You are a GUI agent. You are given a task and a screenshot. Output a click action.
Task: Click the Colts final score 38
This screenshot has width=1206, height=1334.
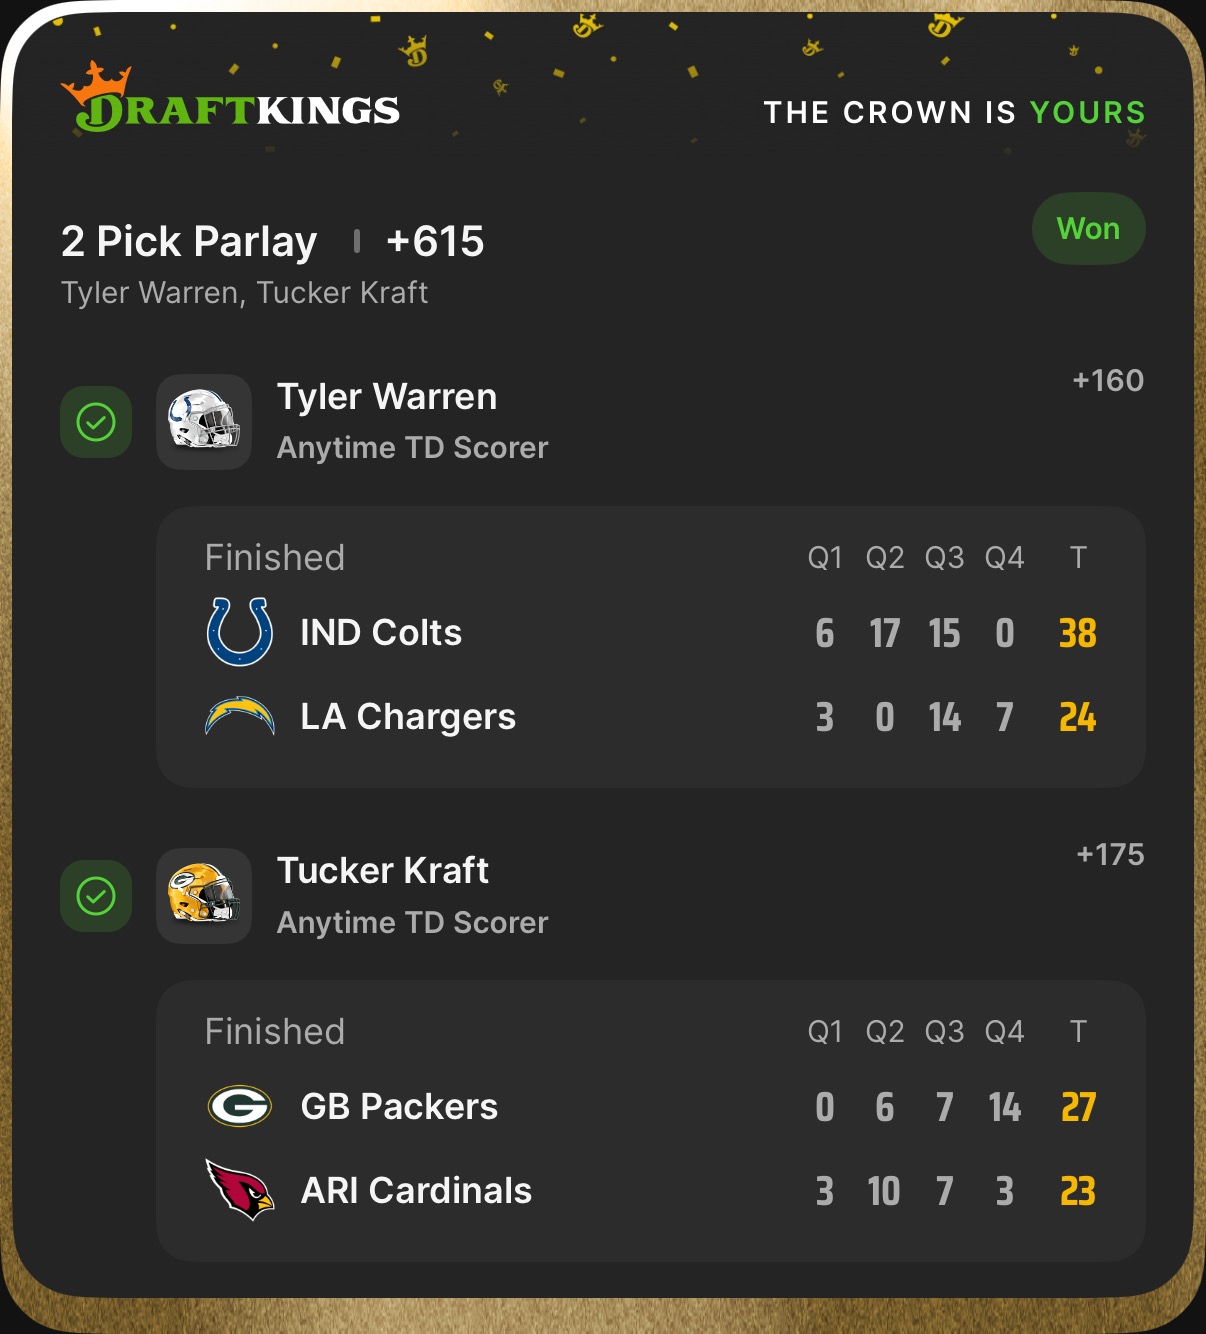click(1077, 633)
